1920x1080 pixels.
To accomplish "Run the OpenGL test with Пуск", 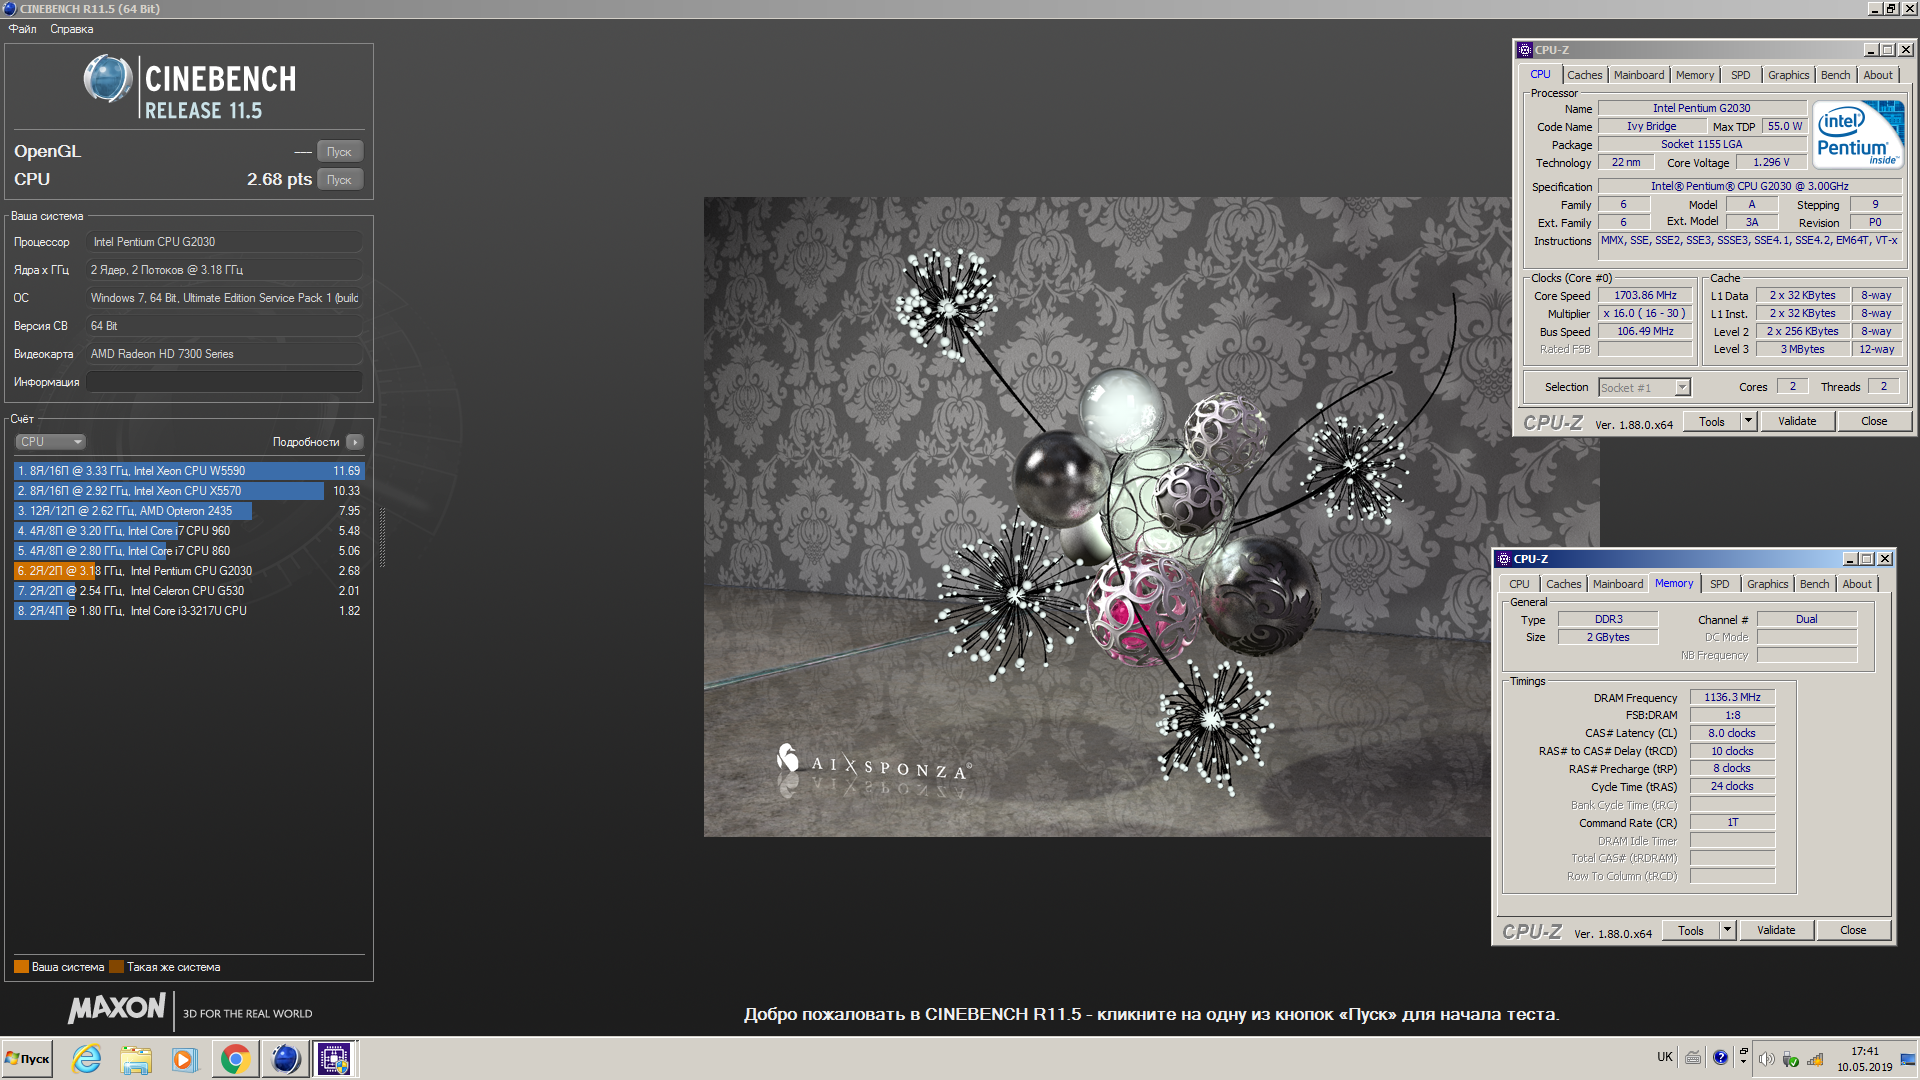I will coord(339,152).
